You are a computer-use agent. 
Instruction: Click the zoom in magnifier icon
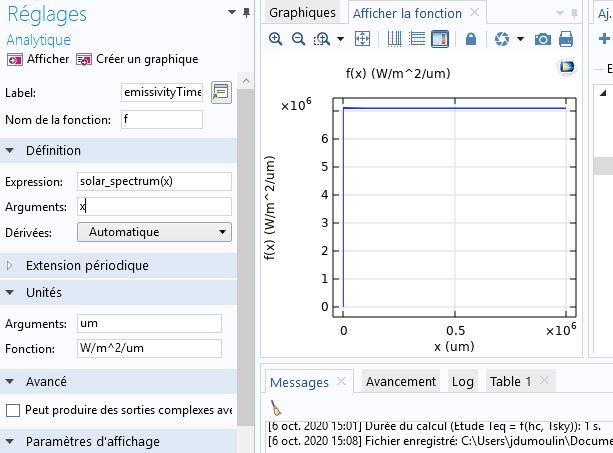(276, 39)
